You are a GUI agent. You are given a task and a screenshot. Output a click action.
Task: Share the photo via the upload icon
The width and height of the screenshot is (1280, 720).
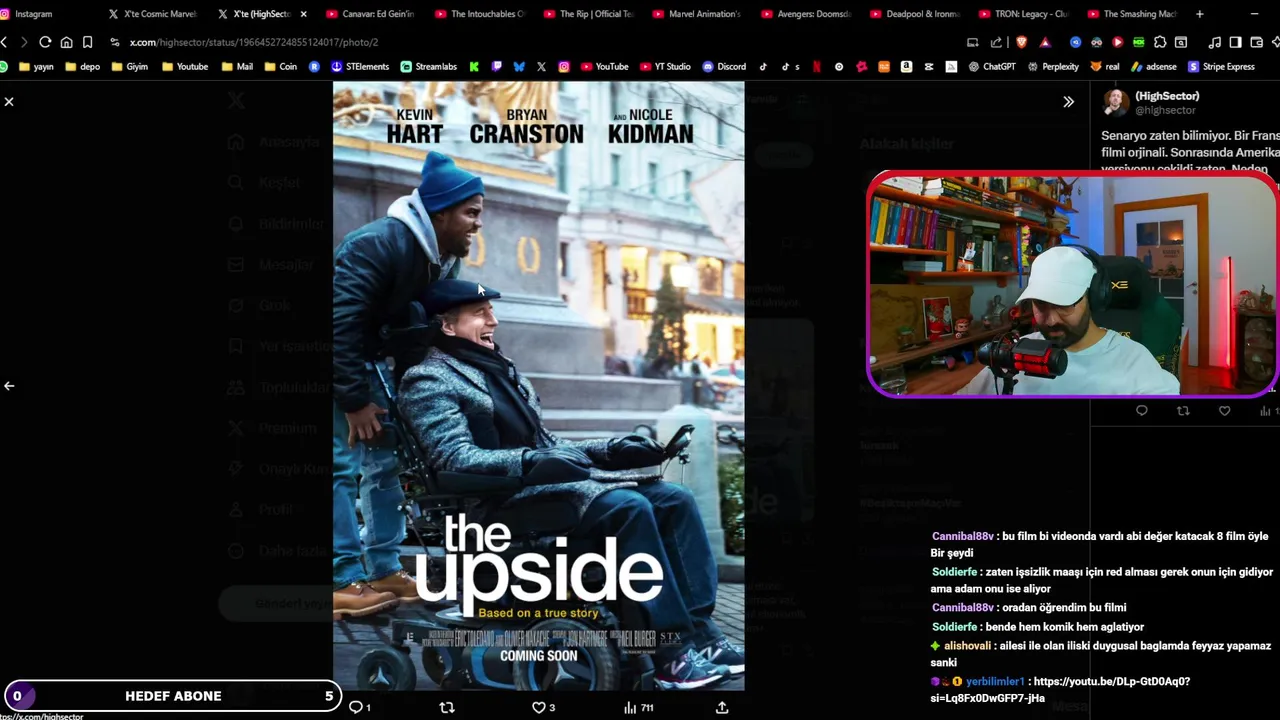(x=722, y=707)
